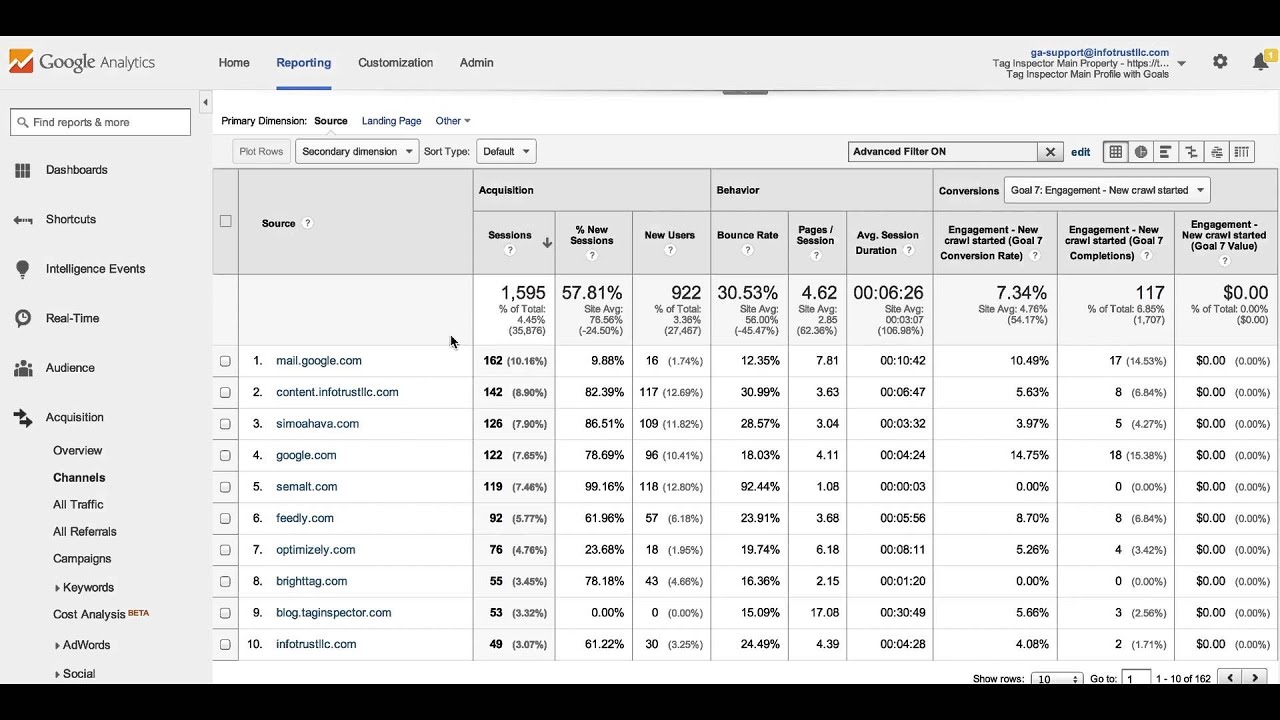Open the Home tab
This screenshot has width=1280, height=720.
pyautogui.click(x=234, y=62)
